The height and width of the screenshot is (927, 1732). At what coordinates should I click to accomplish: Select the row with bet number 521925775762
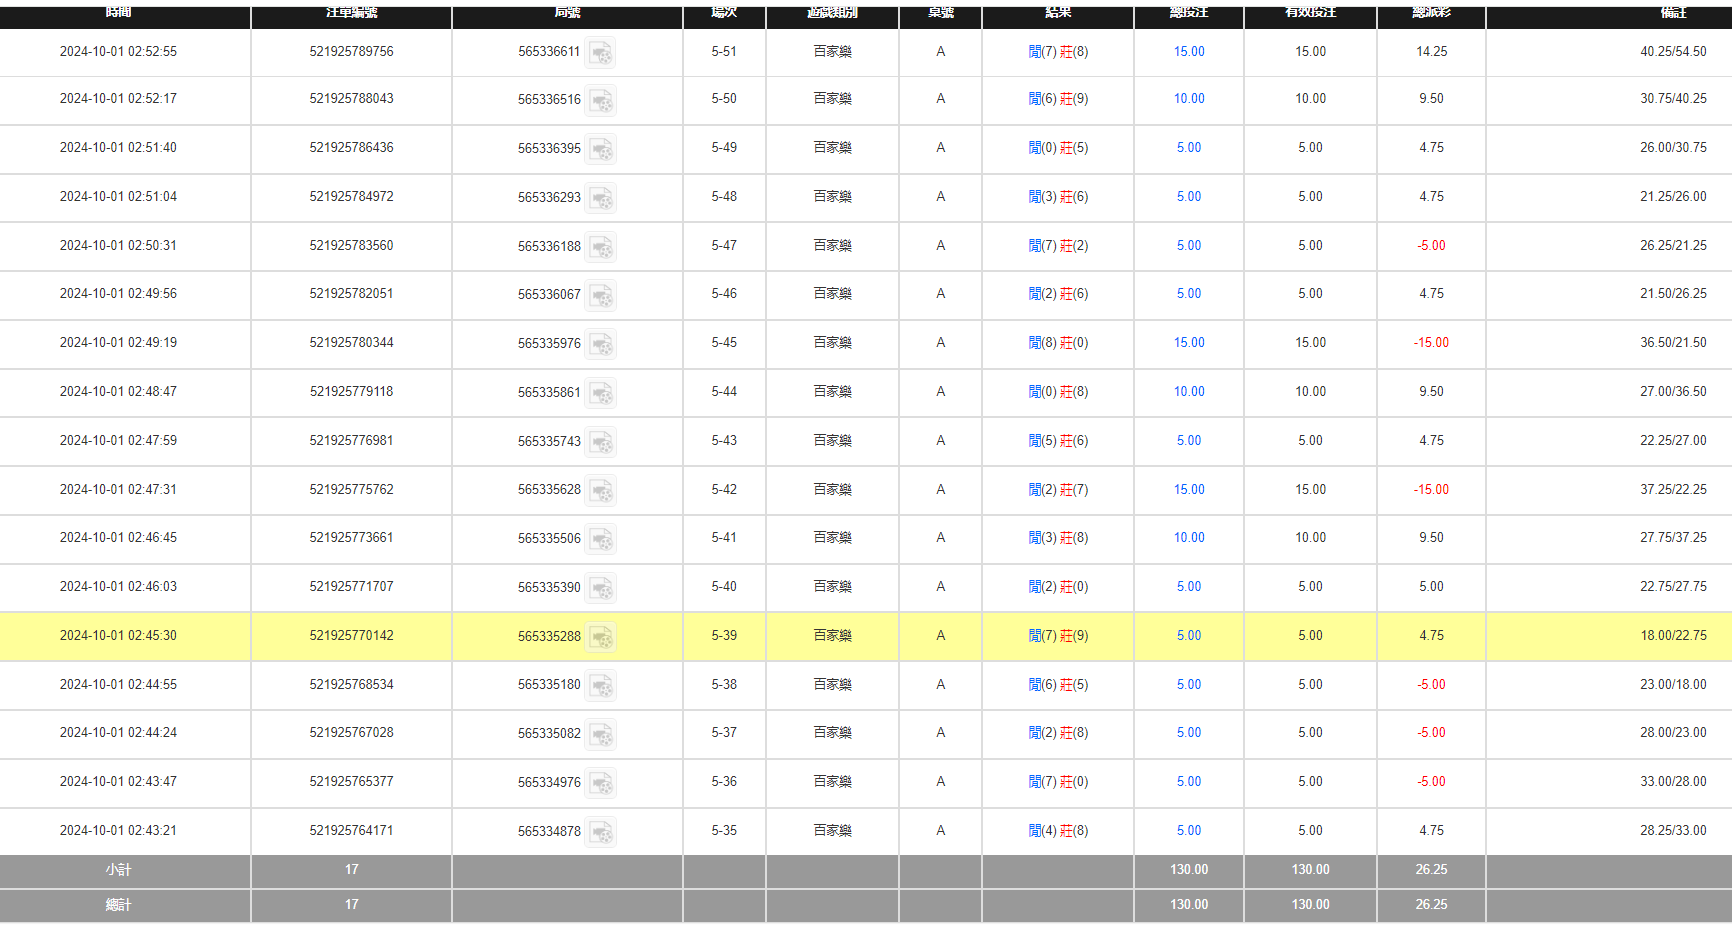click(351, 490)
